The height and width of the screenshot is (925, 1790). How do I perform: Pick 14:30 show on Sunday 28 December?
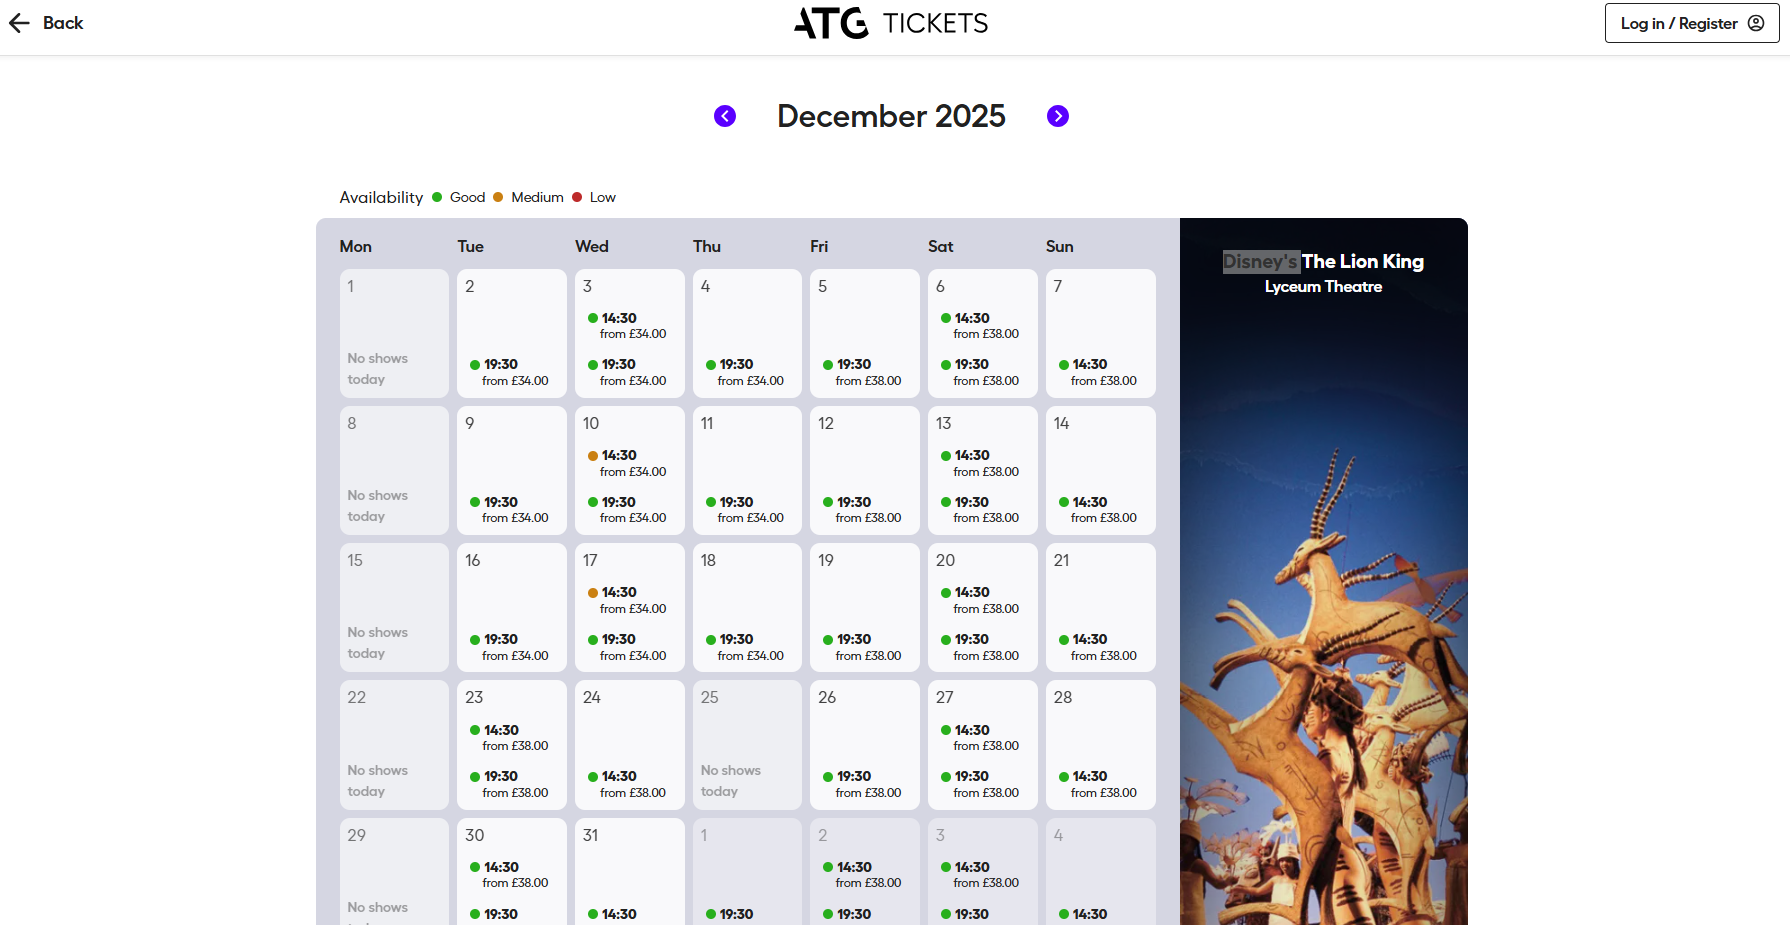click(1098, 784)
